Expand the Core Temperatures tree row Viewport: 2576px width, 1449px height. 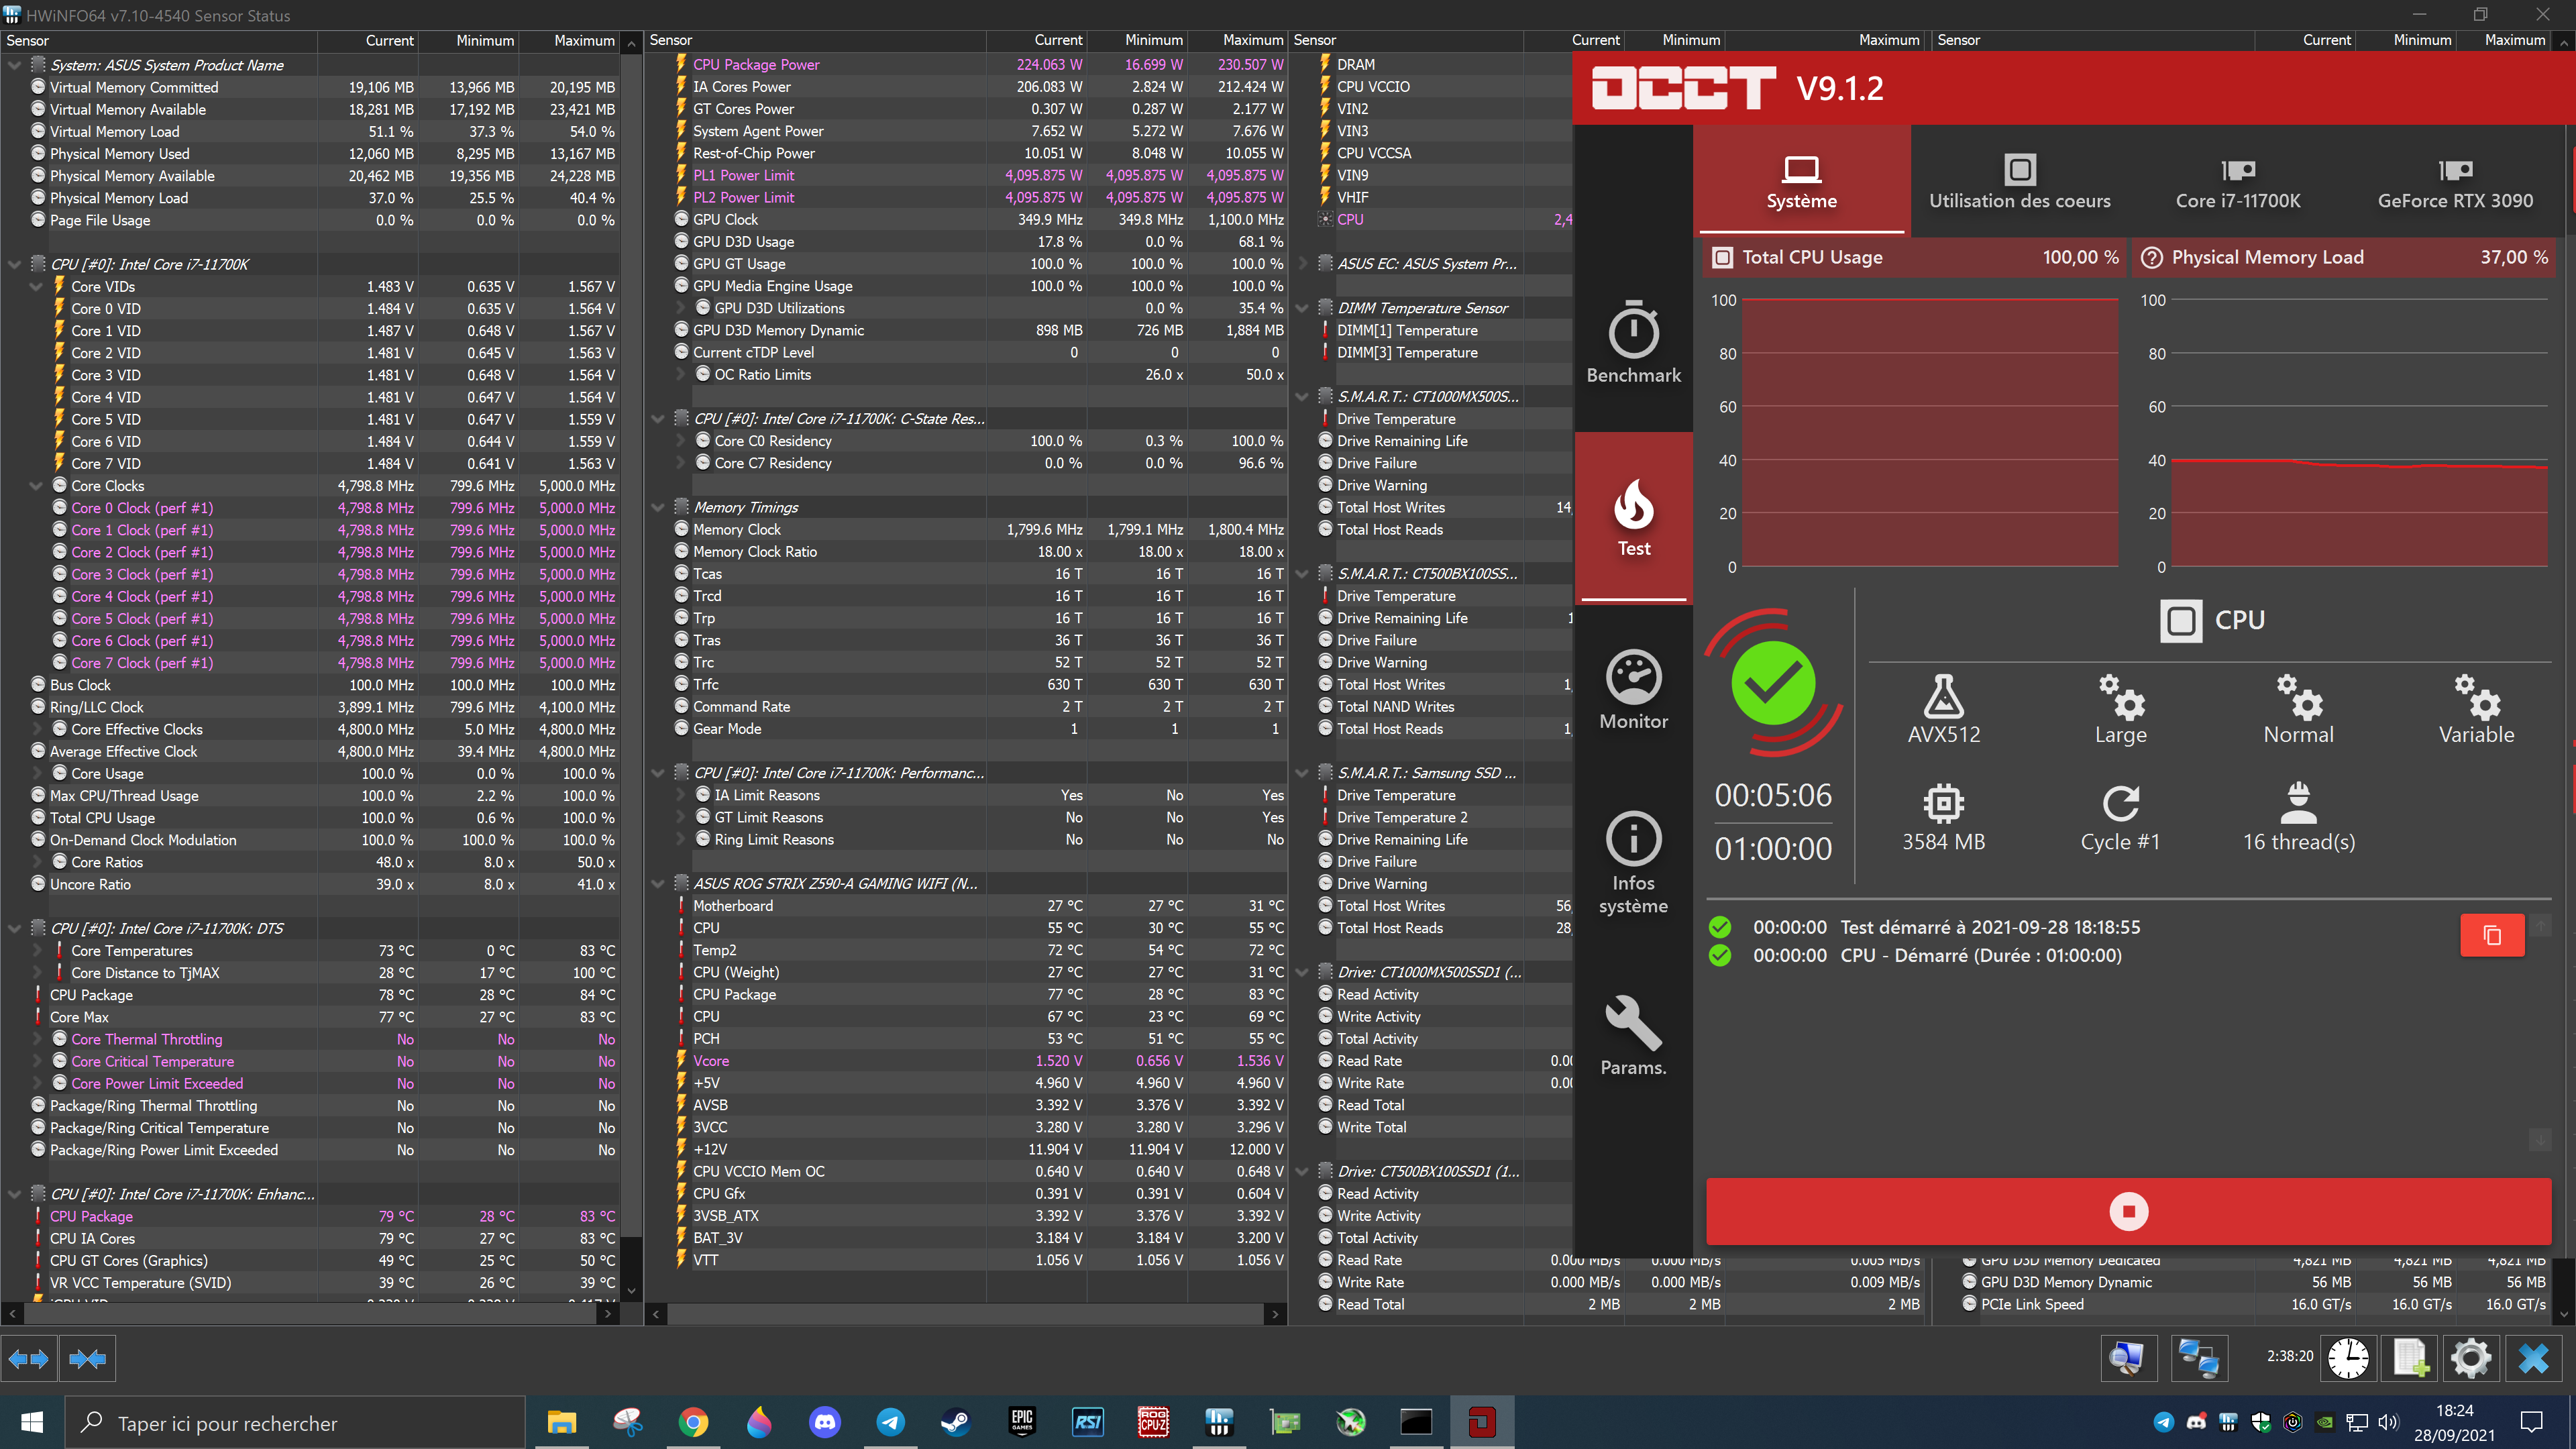36,951
